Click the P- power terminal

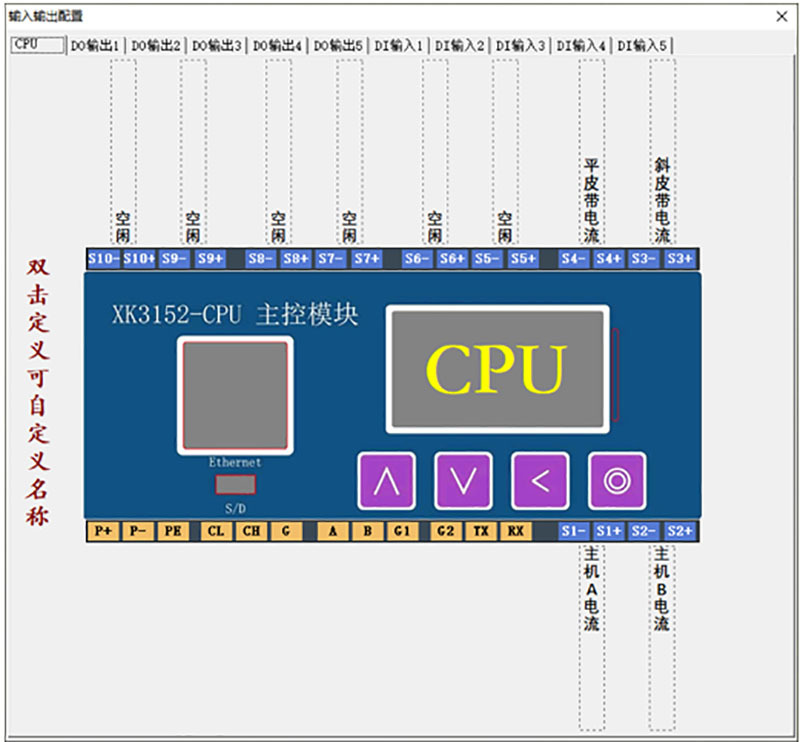click(138, 531)
